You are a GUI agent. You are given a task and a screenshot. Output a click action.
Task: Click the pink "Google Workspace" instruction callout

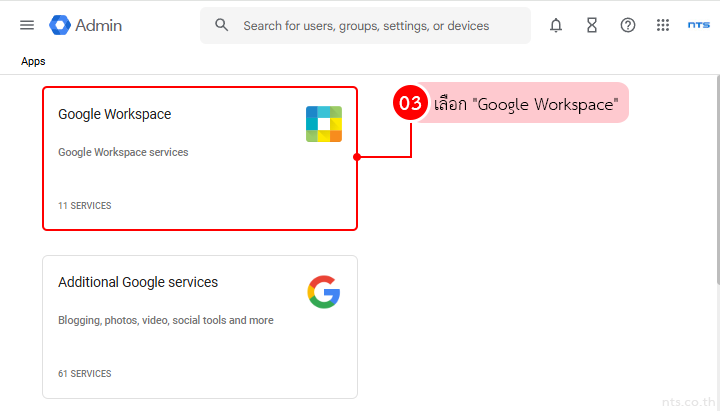pyautogui.click(x=526, y=103)
